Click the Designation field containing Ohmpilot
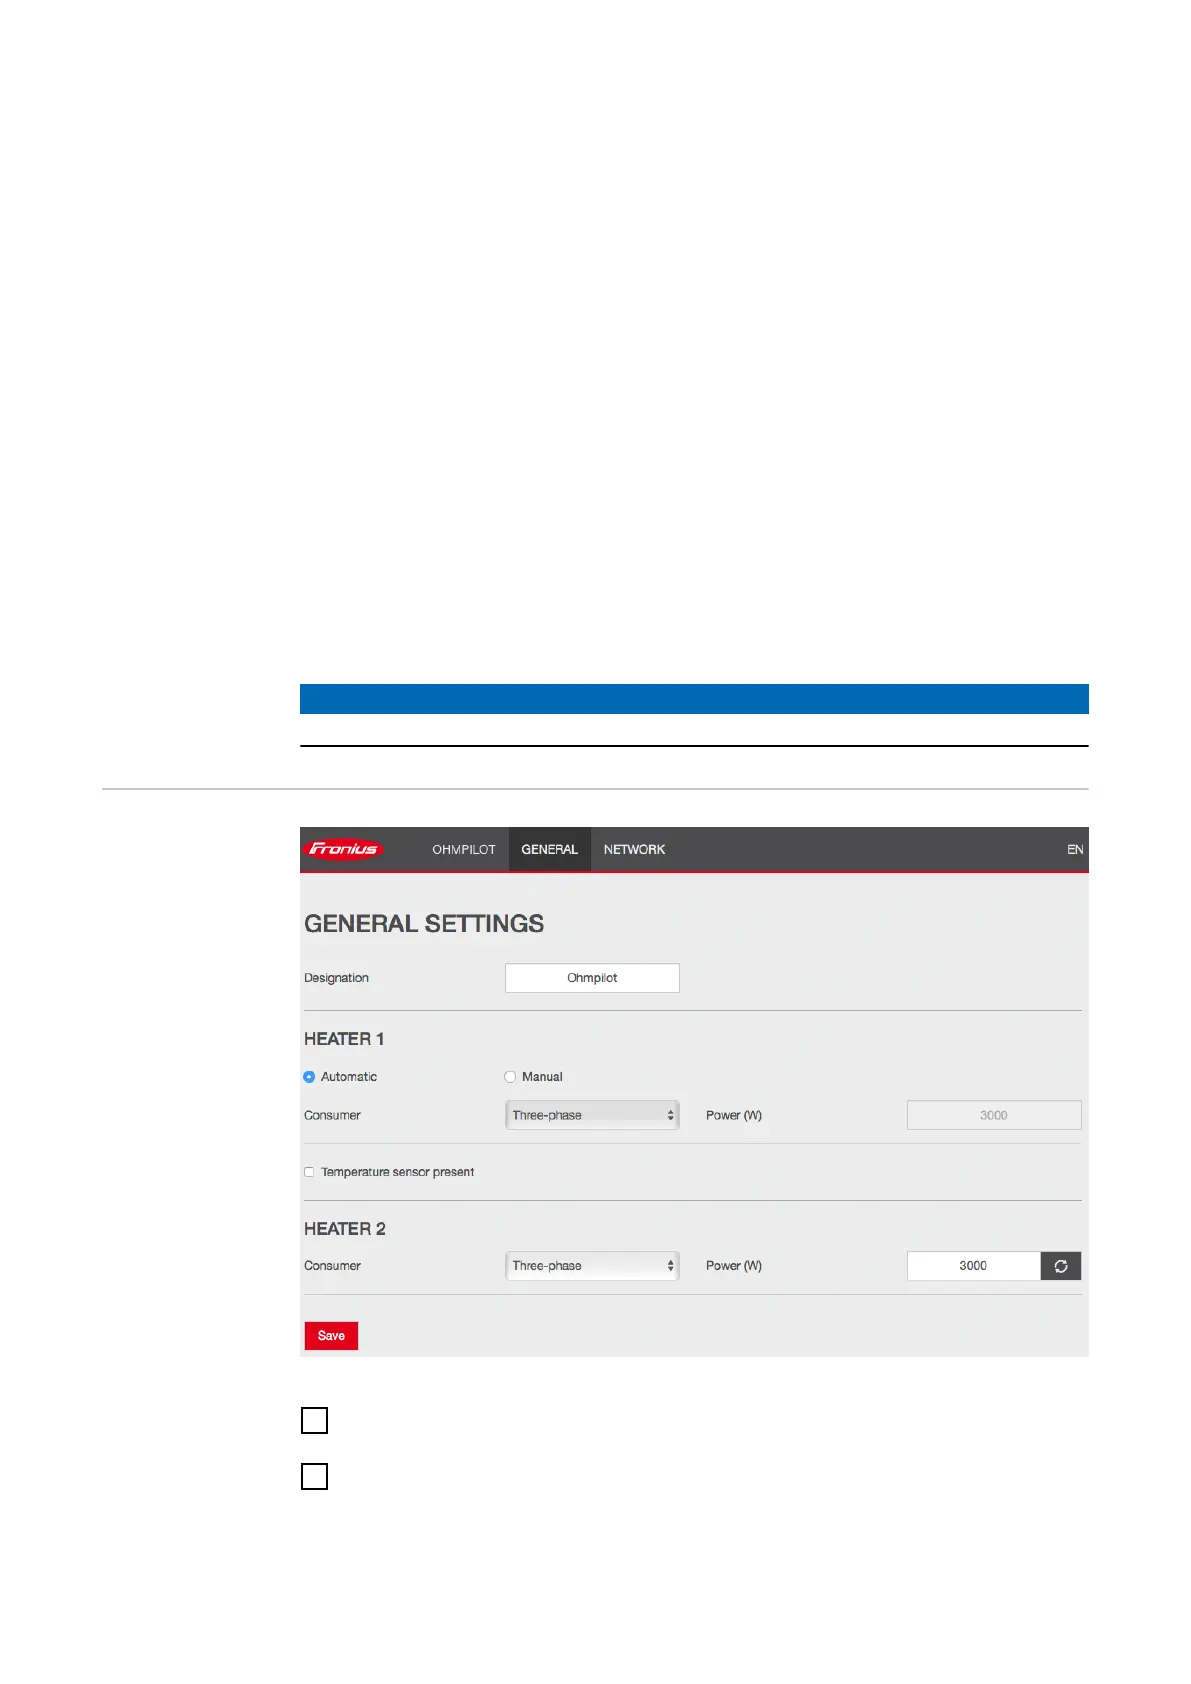1191x1684 pixels. 592,978
